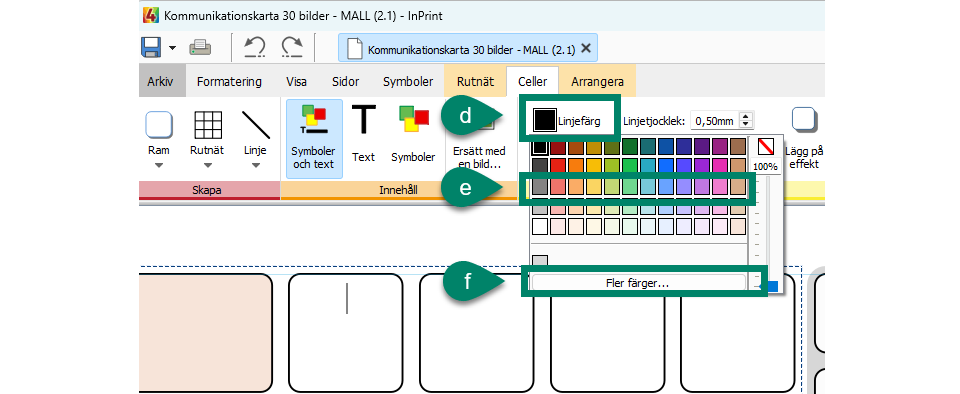Pick the pure white swatch

click(539, 226)
